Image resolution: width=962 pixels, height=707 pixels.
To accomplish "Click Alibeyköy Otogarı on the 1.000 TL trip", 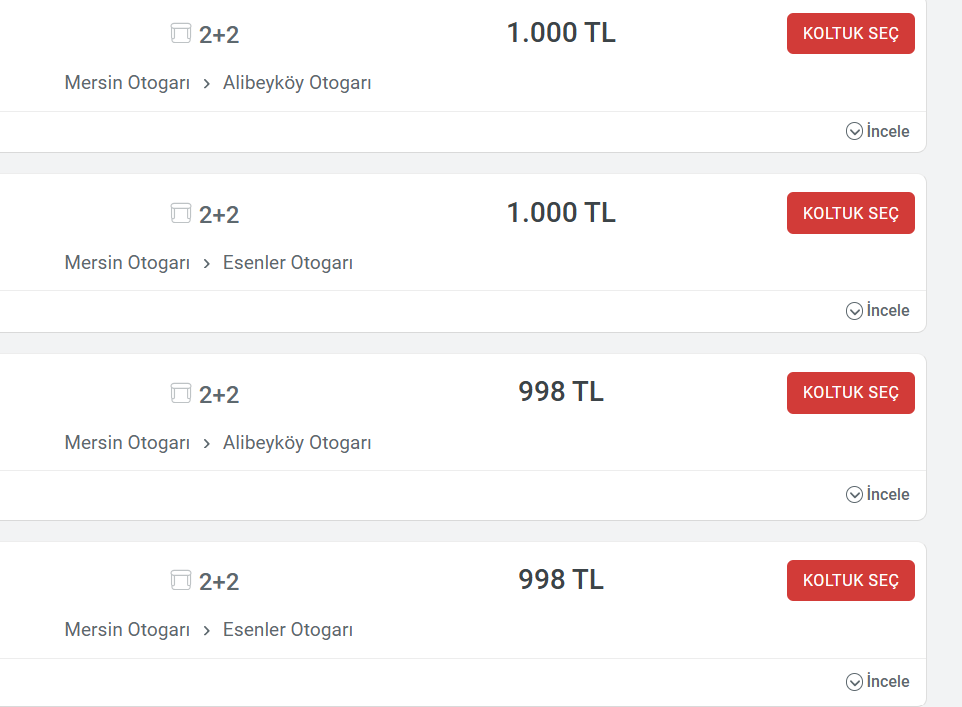I will [x=297, y=83].
